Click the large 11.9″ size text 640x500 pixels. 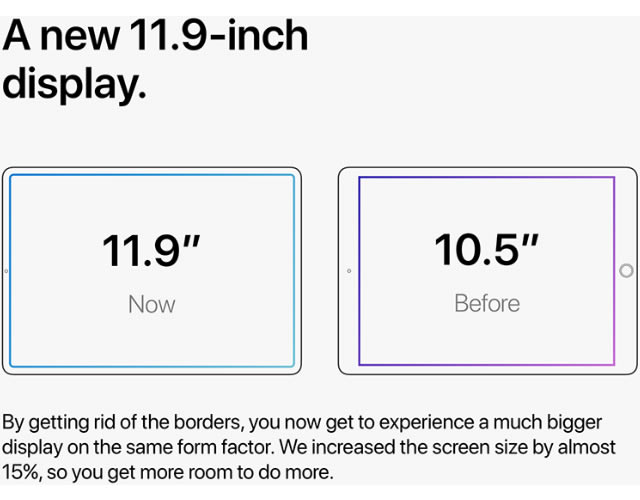tap(151, 250)
